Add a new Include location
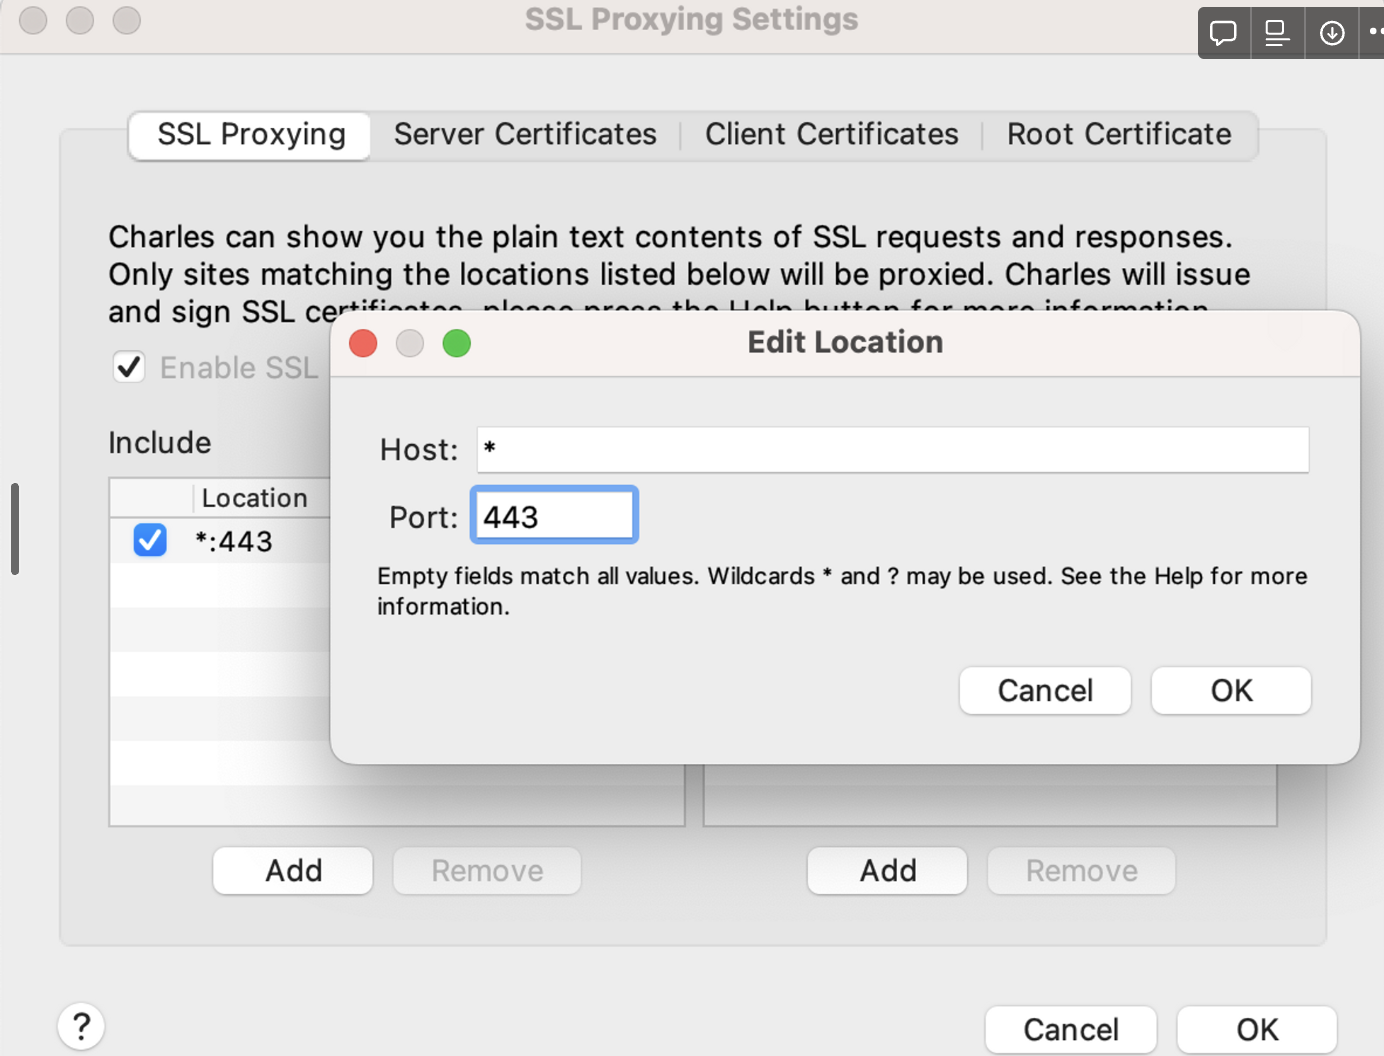1384x1056 pixels. coord(292,870)
